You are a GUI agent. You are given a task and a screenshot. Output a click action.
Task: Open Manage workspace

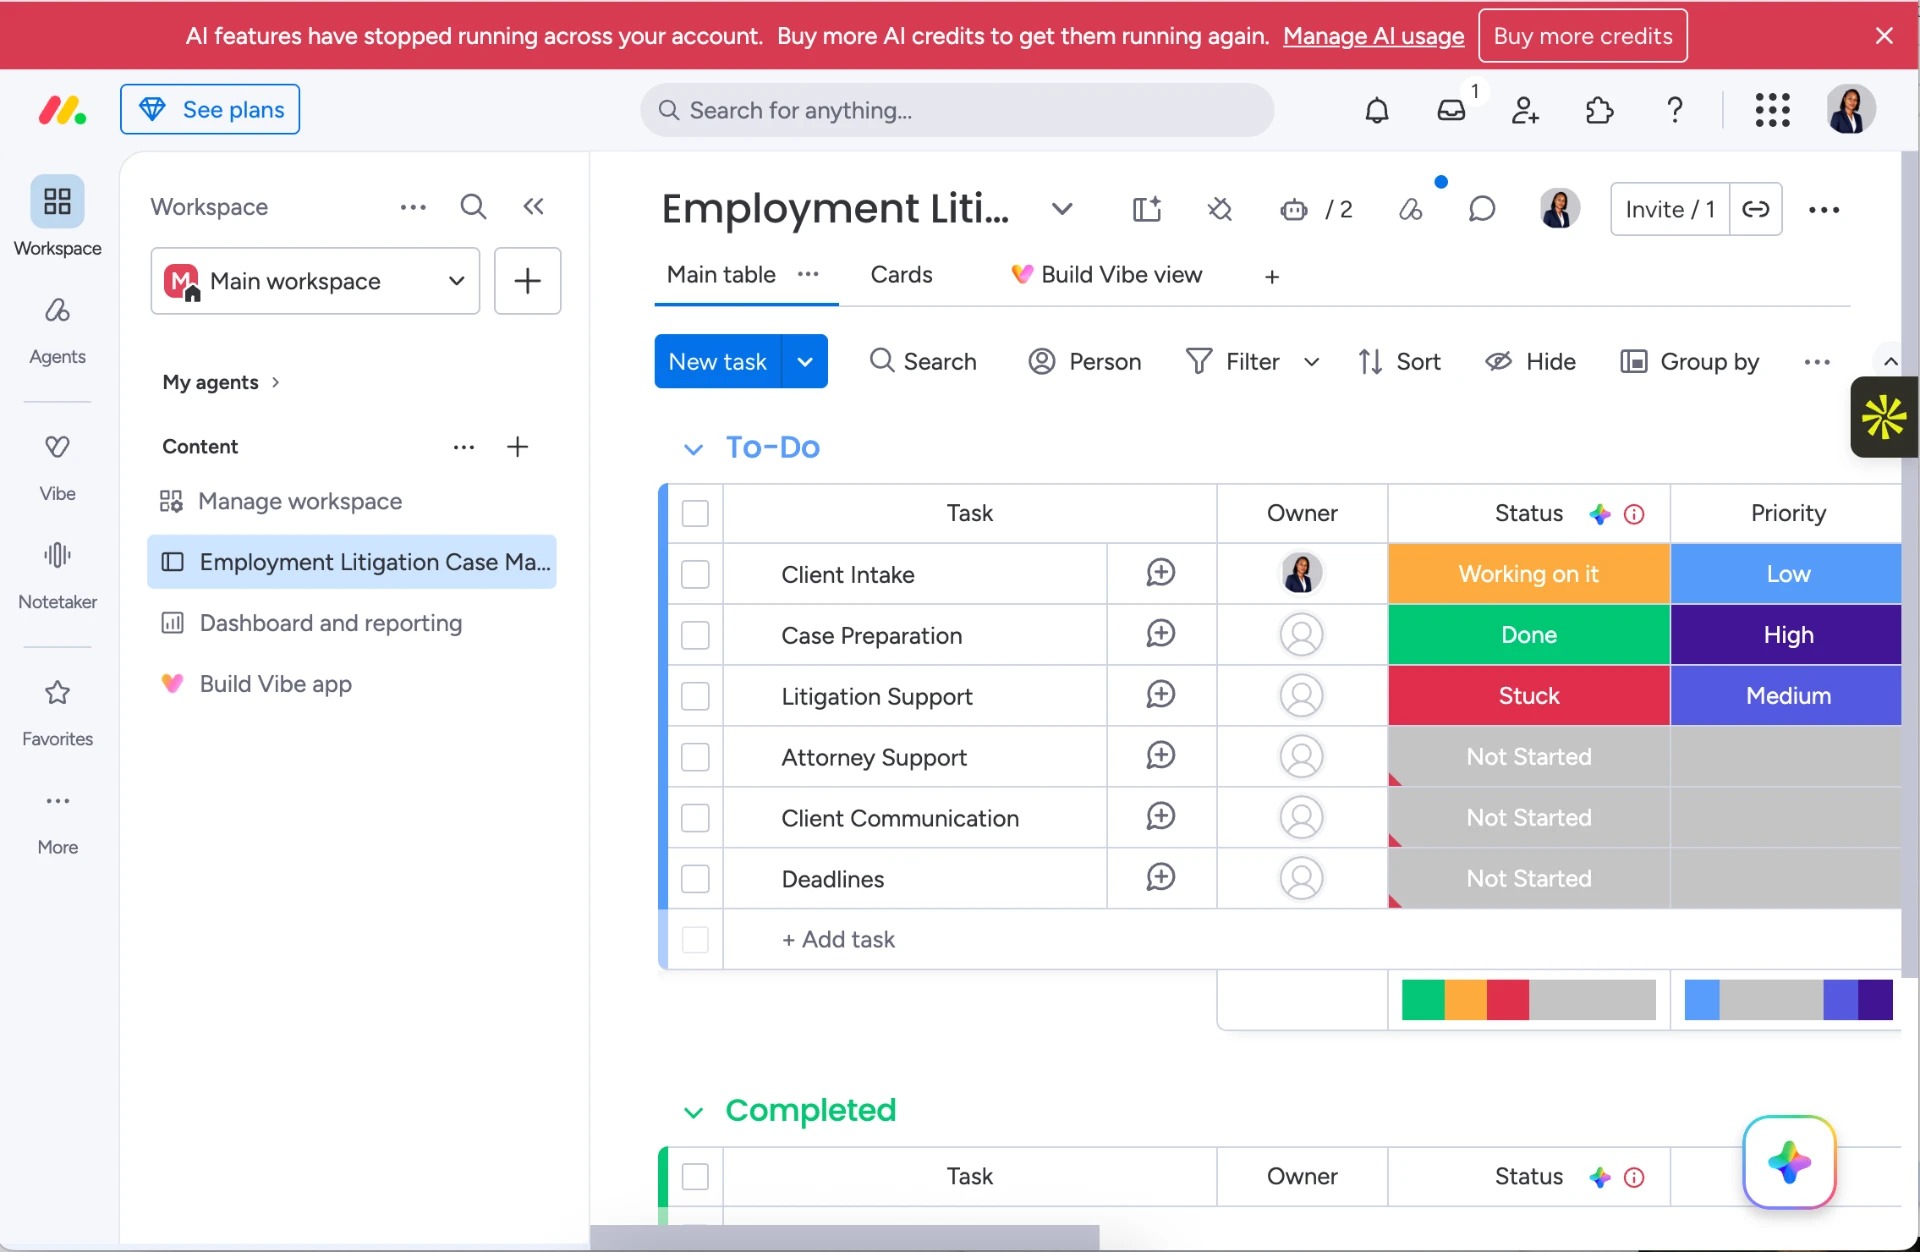click(x=300, y=501)
